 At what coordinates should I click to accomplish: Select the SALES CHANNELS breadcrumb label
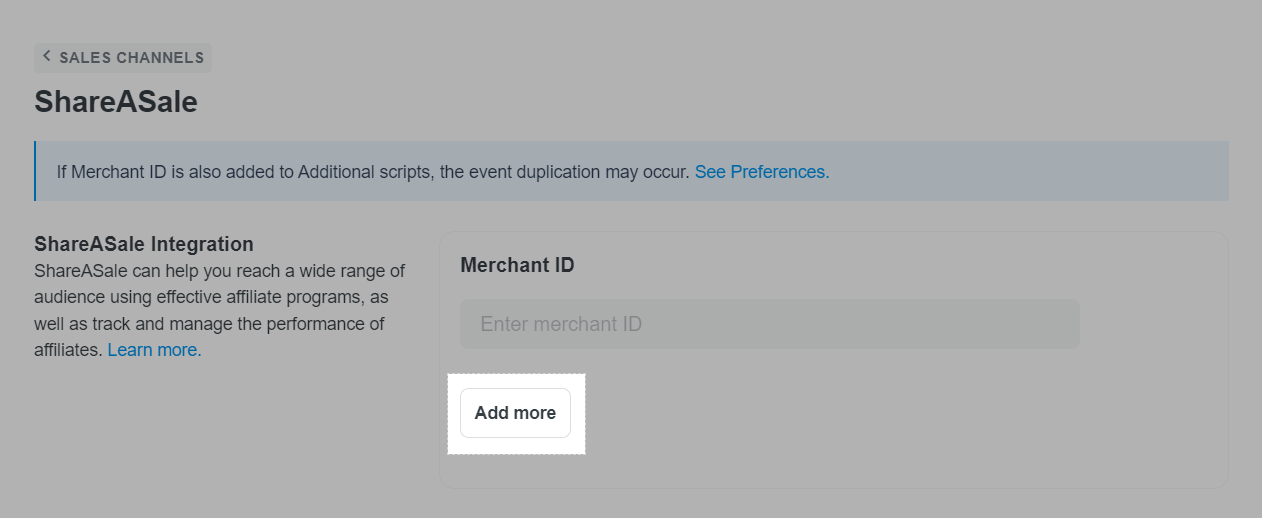(131, 58)
